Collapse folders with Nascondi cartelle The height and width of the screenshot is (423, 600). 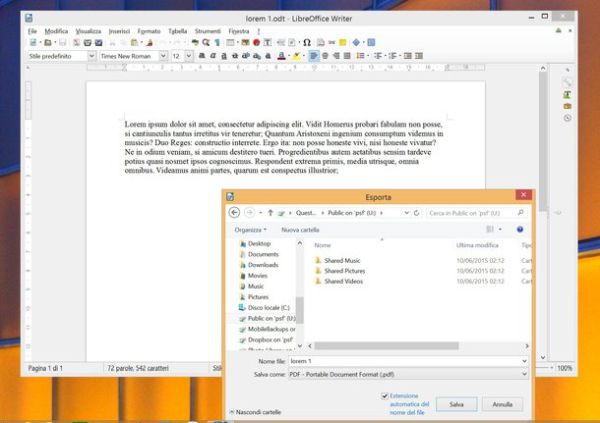tap(257, 411)
